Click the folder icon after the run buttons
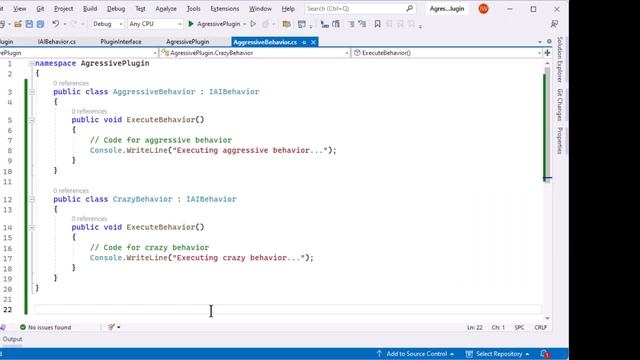Screen dimensions: 640x360 pos(287,24)
